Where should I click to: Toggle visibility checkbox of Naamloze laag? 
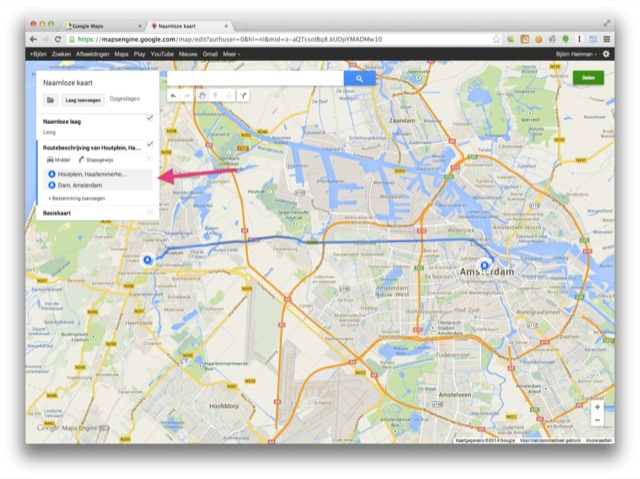(150, 118)
